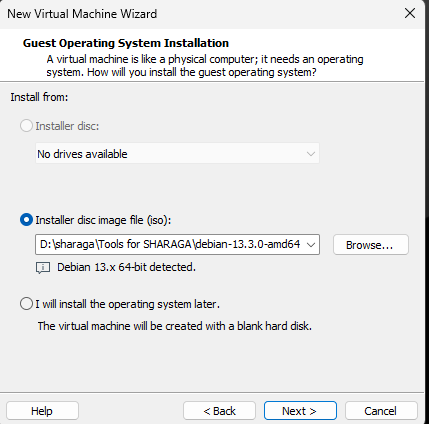Viewport: 429px width, 424px height.
Task: Open the No drives available dropdown
Action: click(x=177, y=154)
